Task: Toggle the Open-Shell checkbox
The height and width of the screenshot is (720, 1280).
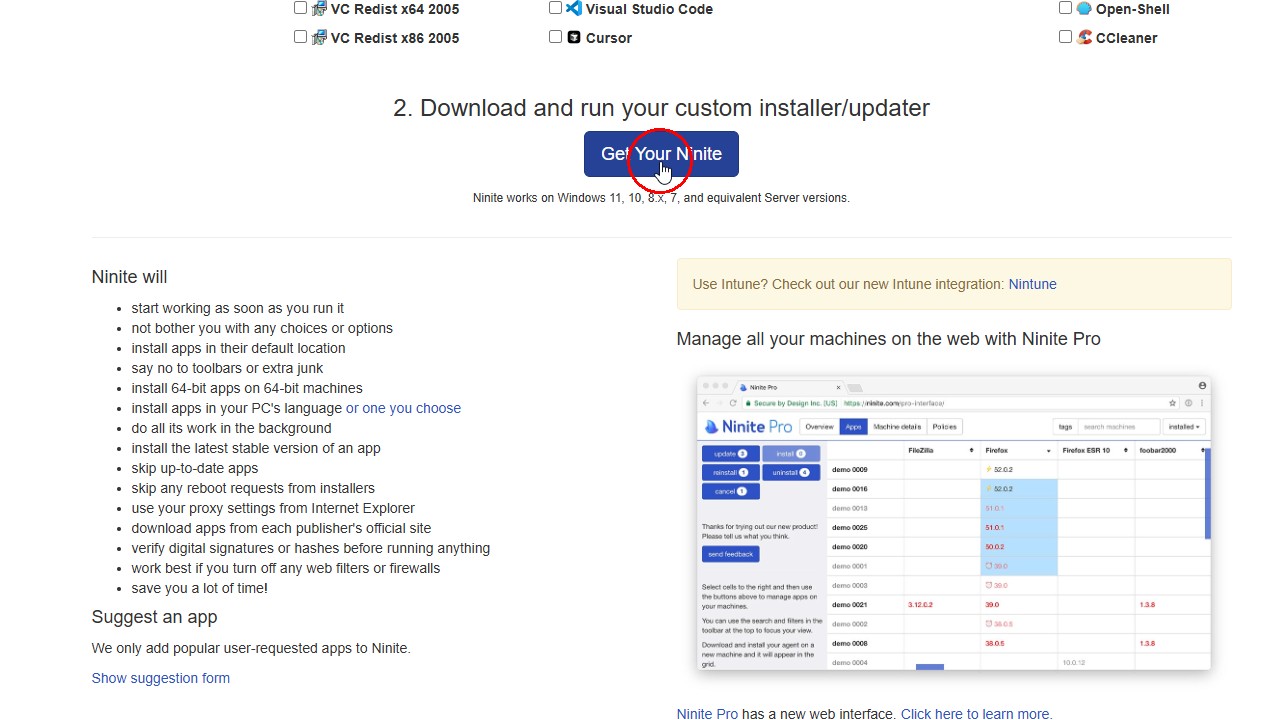Action: coord(1065,8)
